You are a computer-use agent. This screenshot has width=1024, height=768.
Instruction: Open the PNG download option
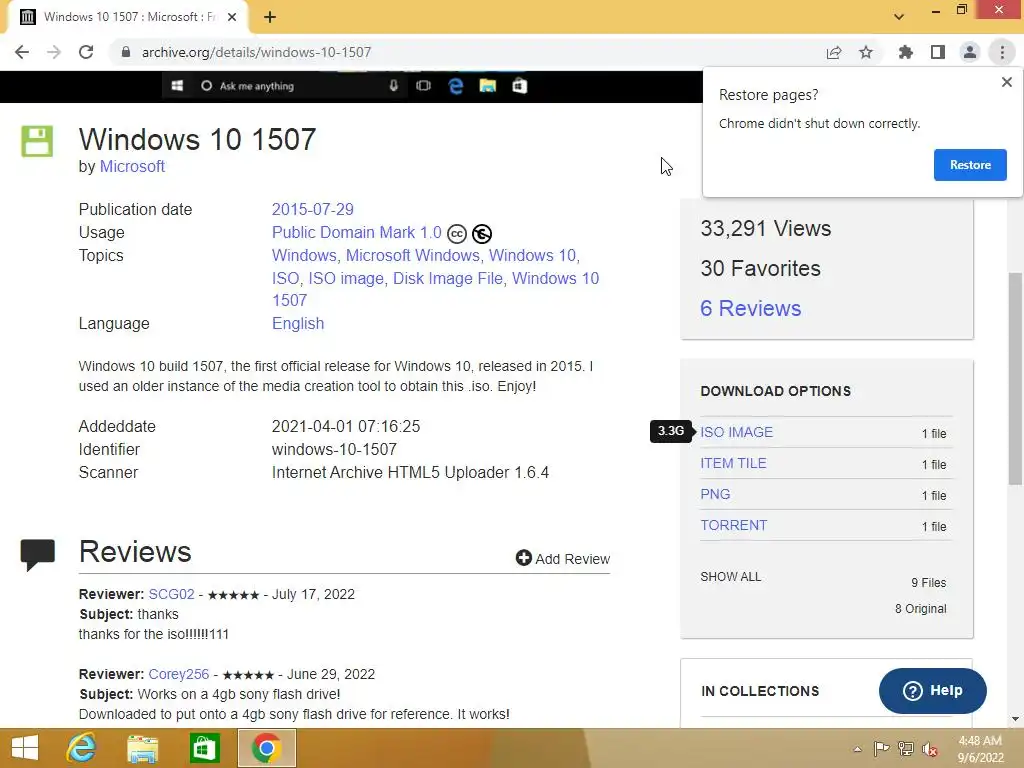[x=715, y=494]
